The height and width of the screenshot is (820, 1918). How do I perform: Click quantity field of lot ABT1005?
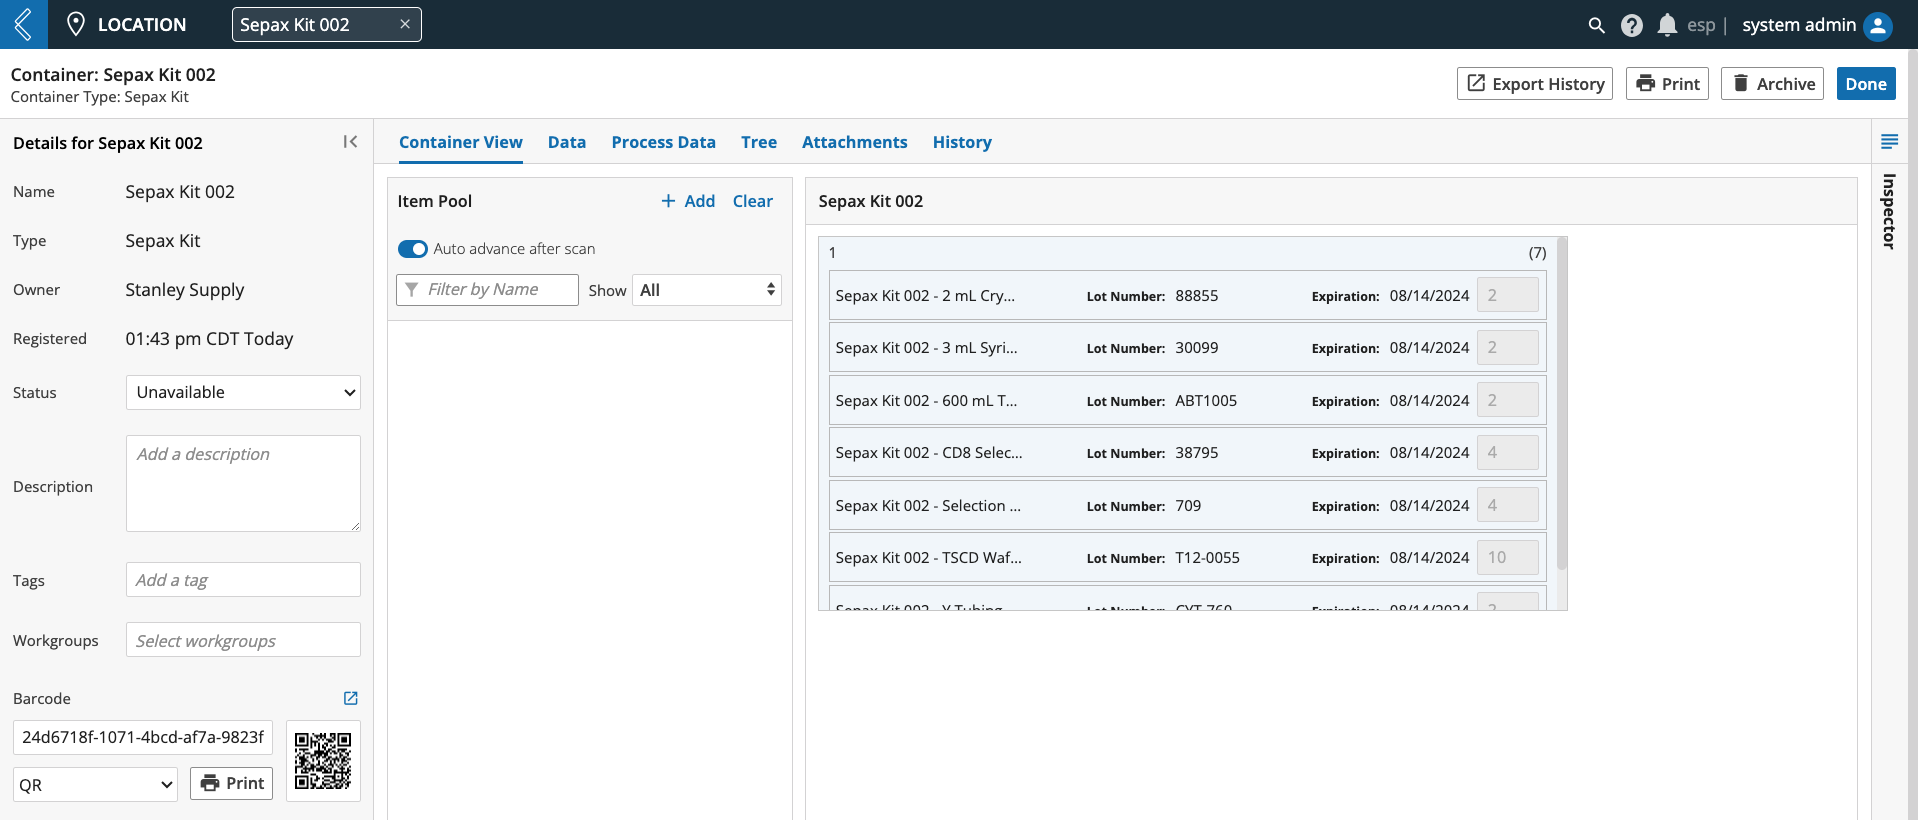(x=1508, y=400)
